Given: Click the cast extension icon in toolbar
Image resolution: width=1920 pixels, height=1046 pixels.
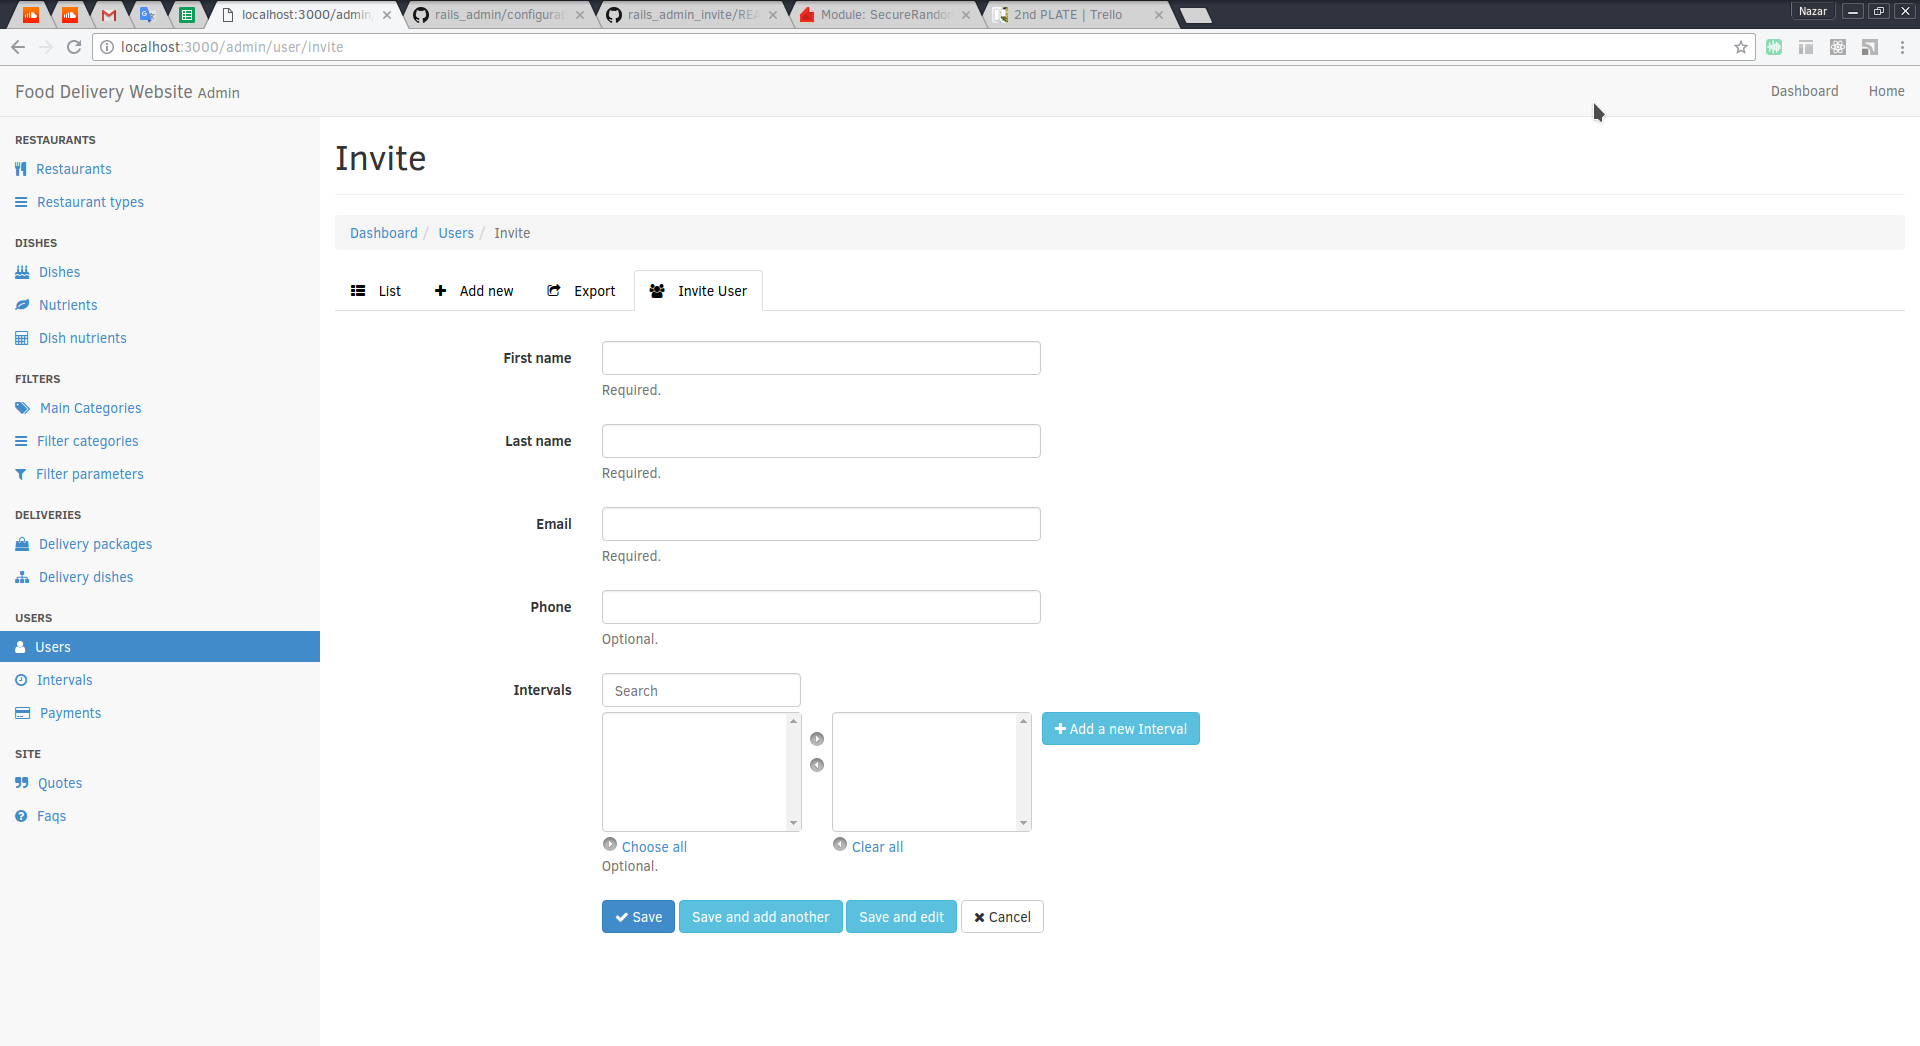Looking at the screenshot, I should coord(1870,47).
